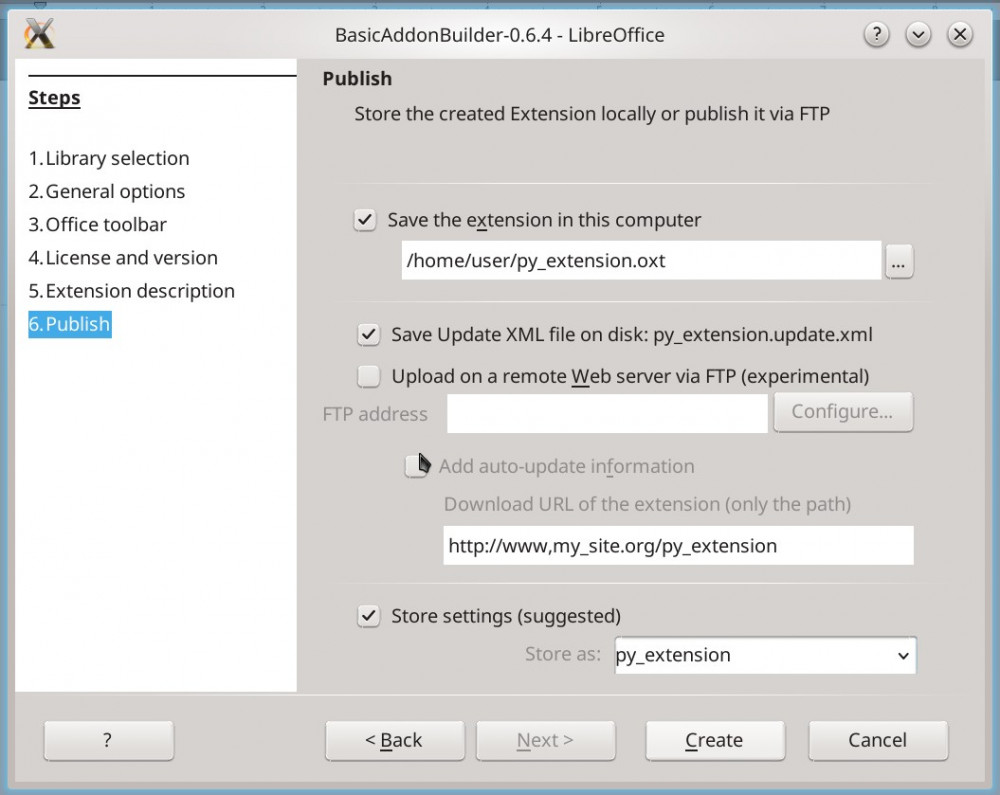Jump to step 4 License and version
Viewport: 1000px width, 795px height.
pyautogui.click(x=122, y=258)
